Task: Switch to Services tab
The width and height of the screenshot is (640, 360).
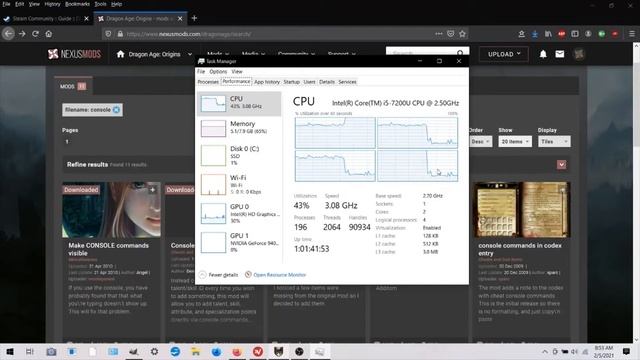Action: [347, 82]
